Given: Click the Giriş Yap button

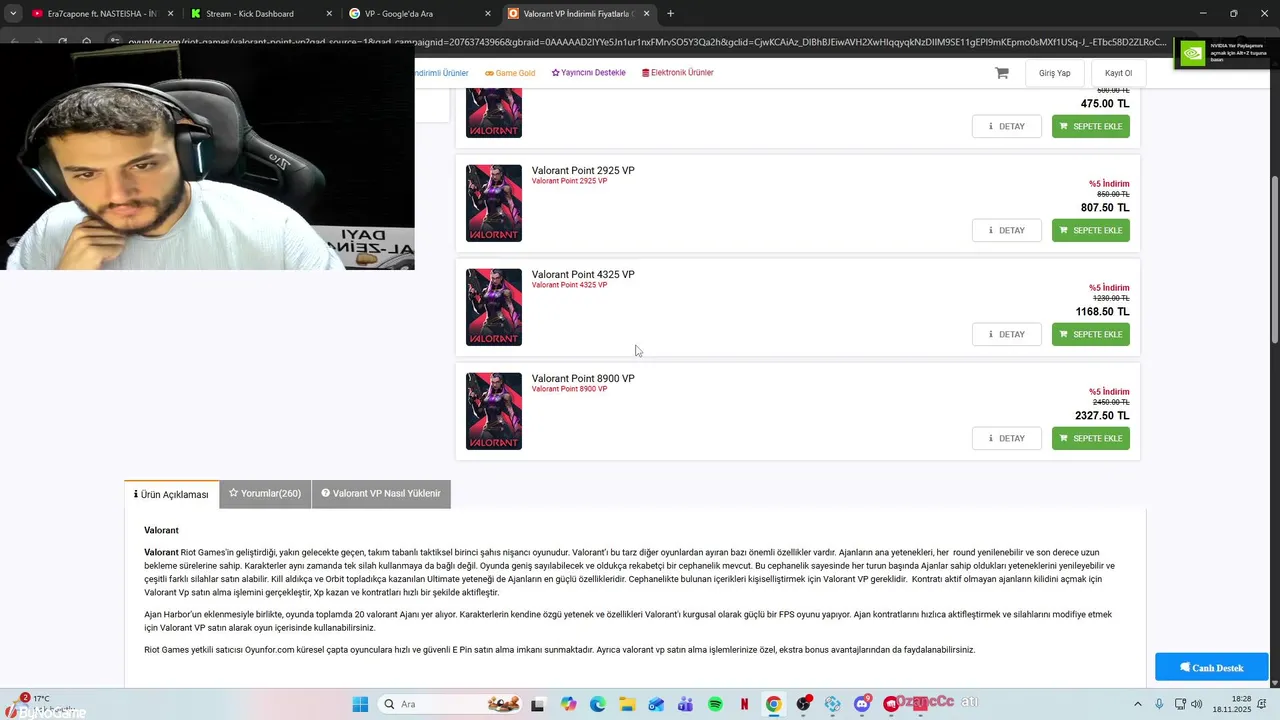Looking at the screenshot, I should pos(1055,73).
